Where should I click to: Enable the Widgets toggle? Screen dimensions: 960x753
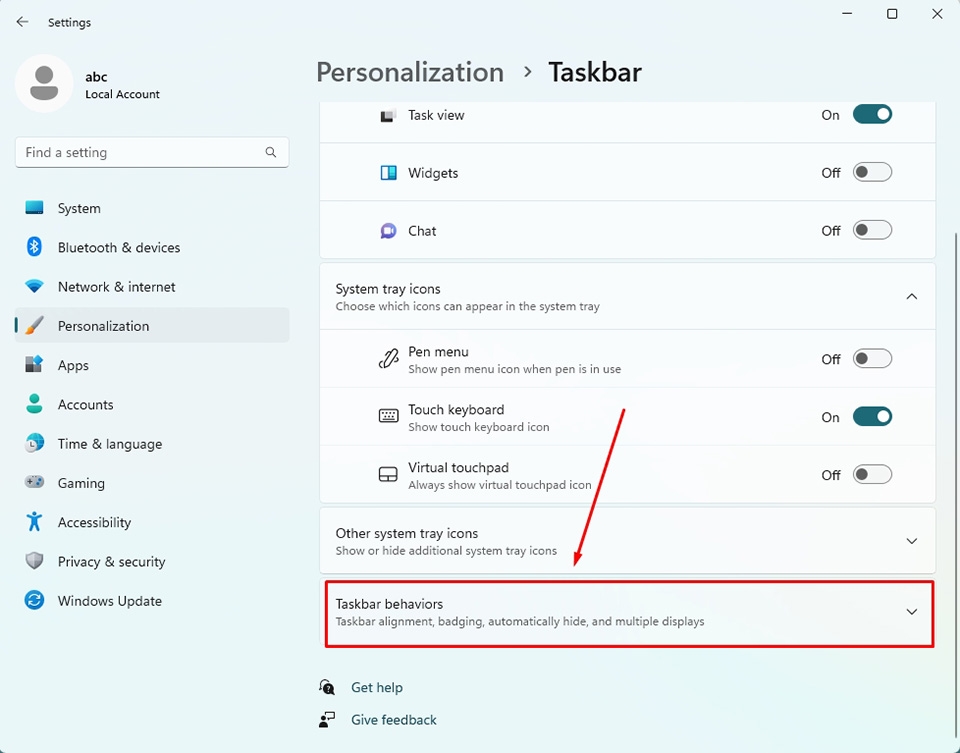pyautogui.click(x=871, y=172)
